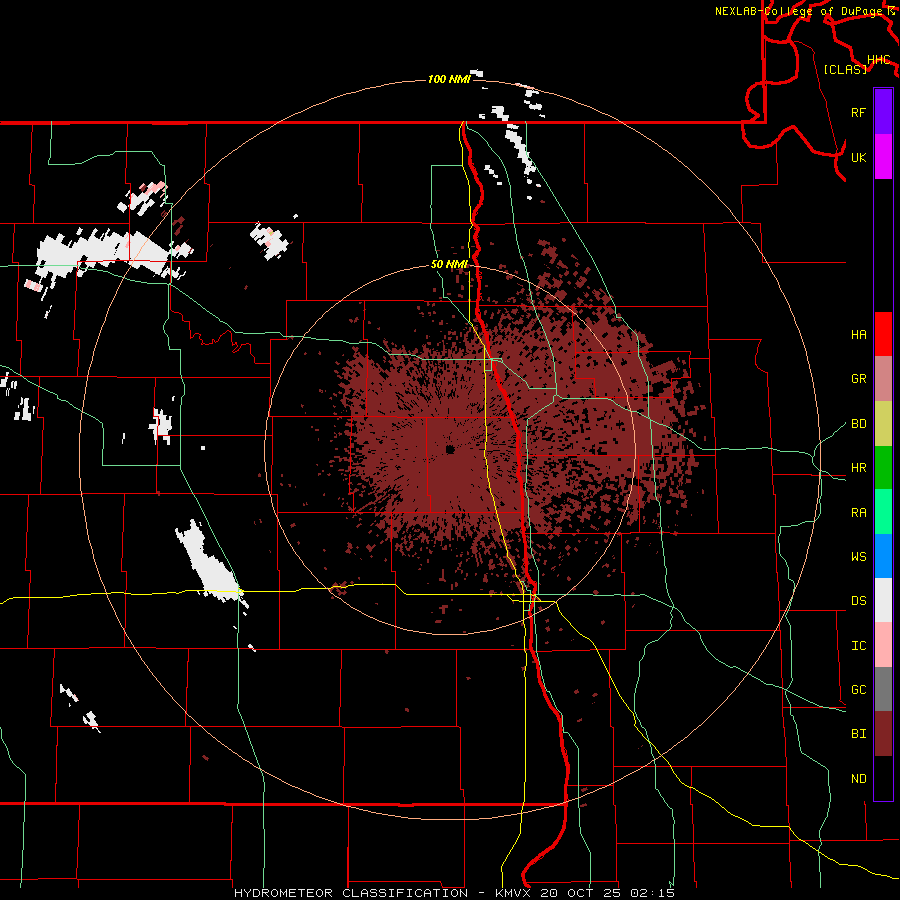Click the HHC product code text
The image size is (900, 900).
tap(879, 59)
